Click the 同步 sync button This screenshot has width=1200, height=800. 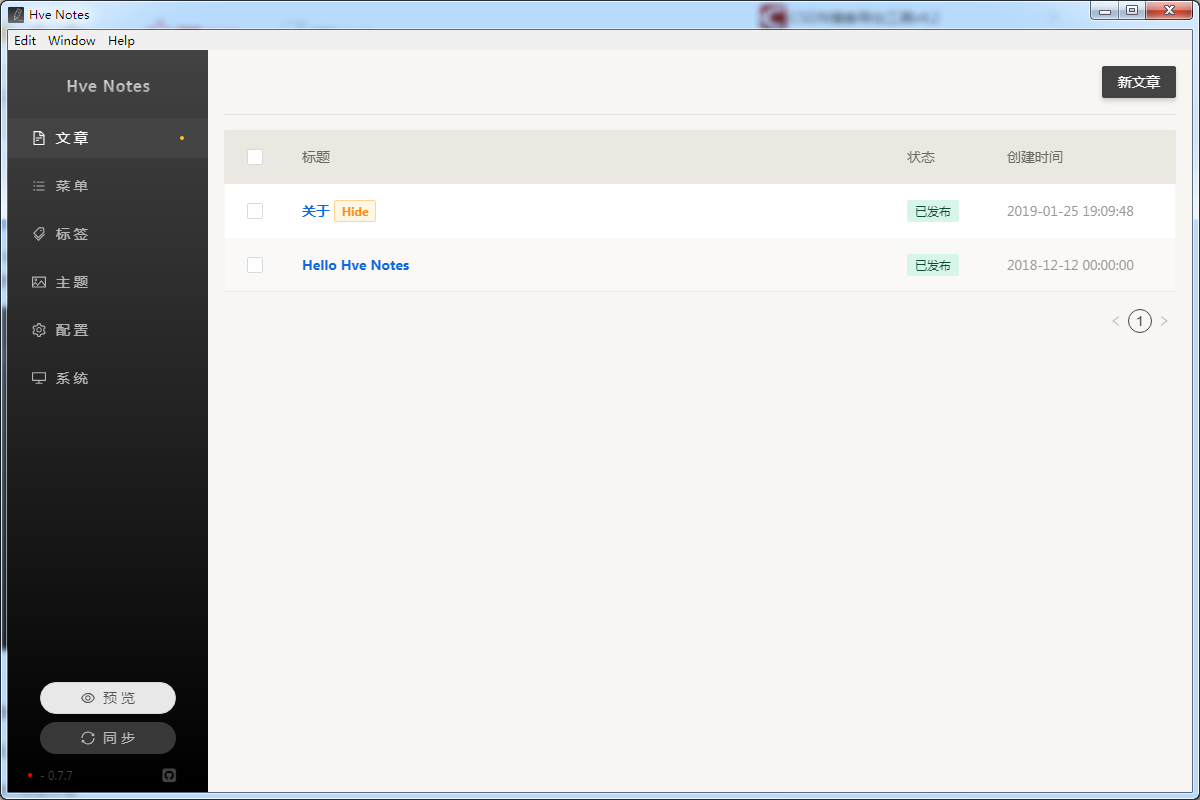(x=108, y=738)
